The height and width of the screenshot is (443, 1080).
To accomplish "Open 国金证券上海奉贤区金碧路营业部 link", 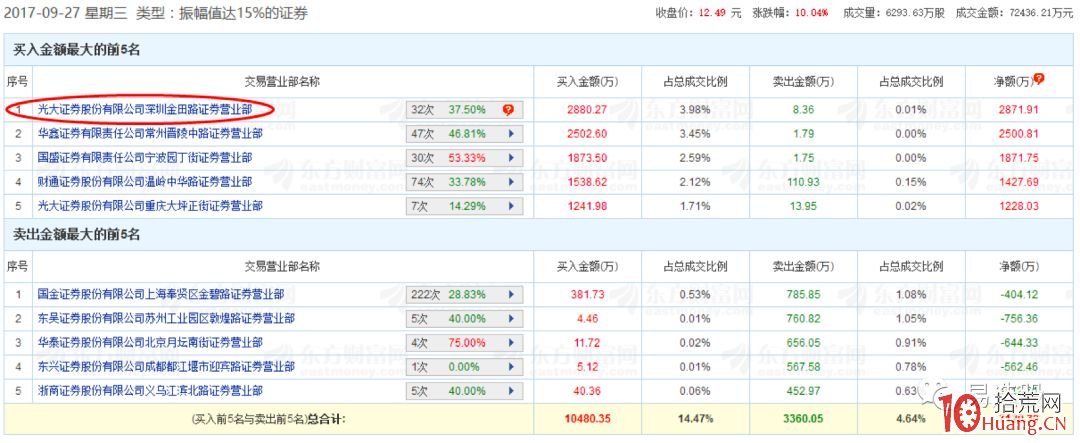I will click(x=160, y=295).
